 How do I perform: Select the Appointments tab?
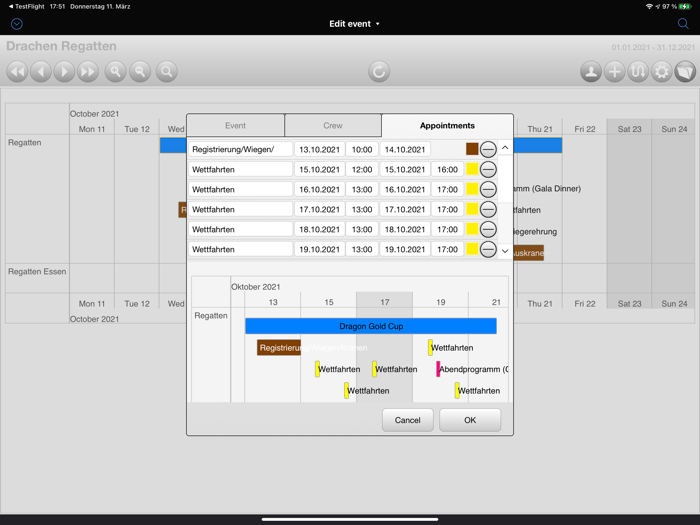pyautogui.click(x=447, y=125)
